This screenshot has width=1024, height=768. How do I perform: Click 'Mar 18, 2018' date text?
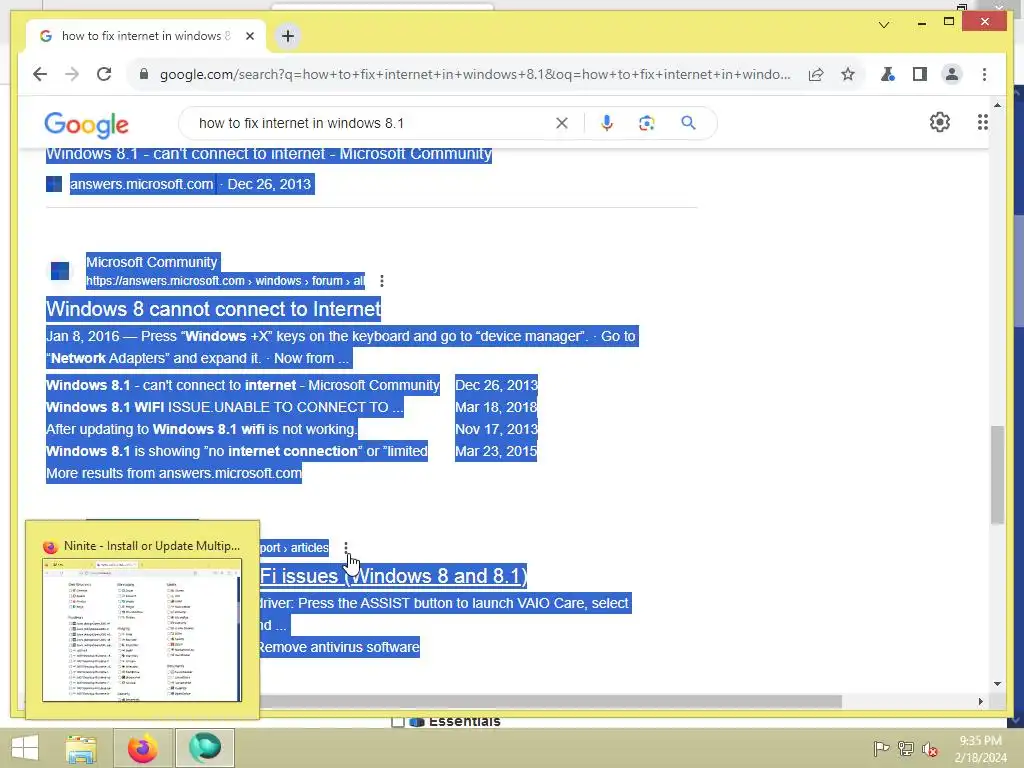click(496, 407)
